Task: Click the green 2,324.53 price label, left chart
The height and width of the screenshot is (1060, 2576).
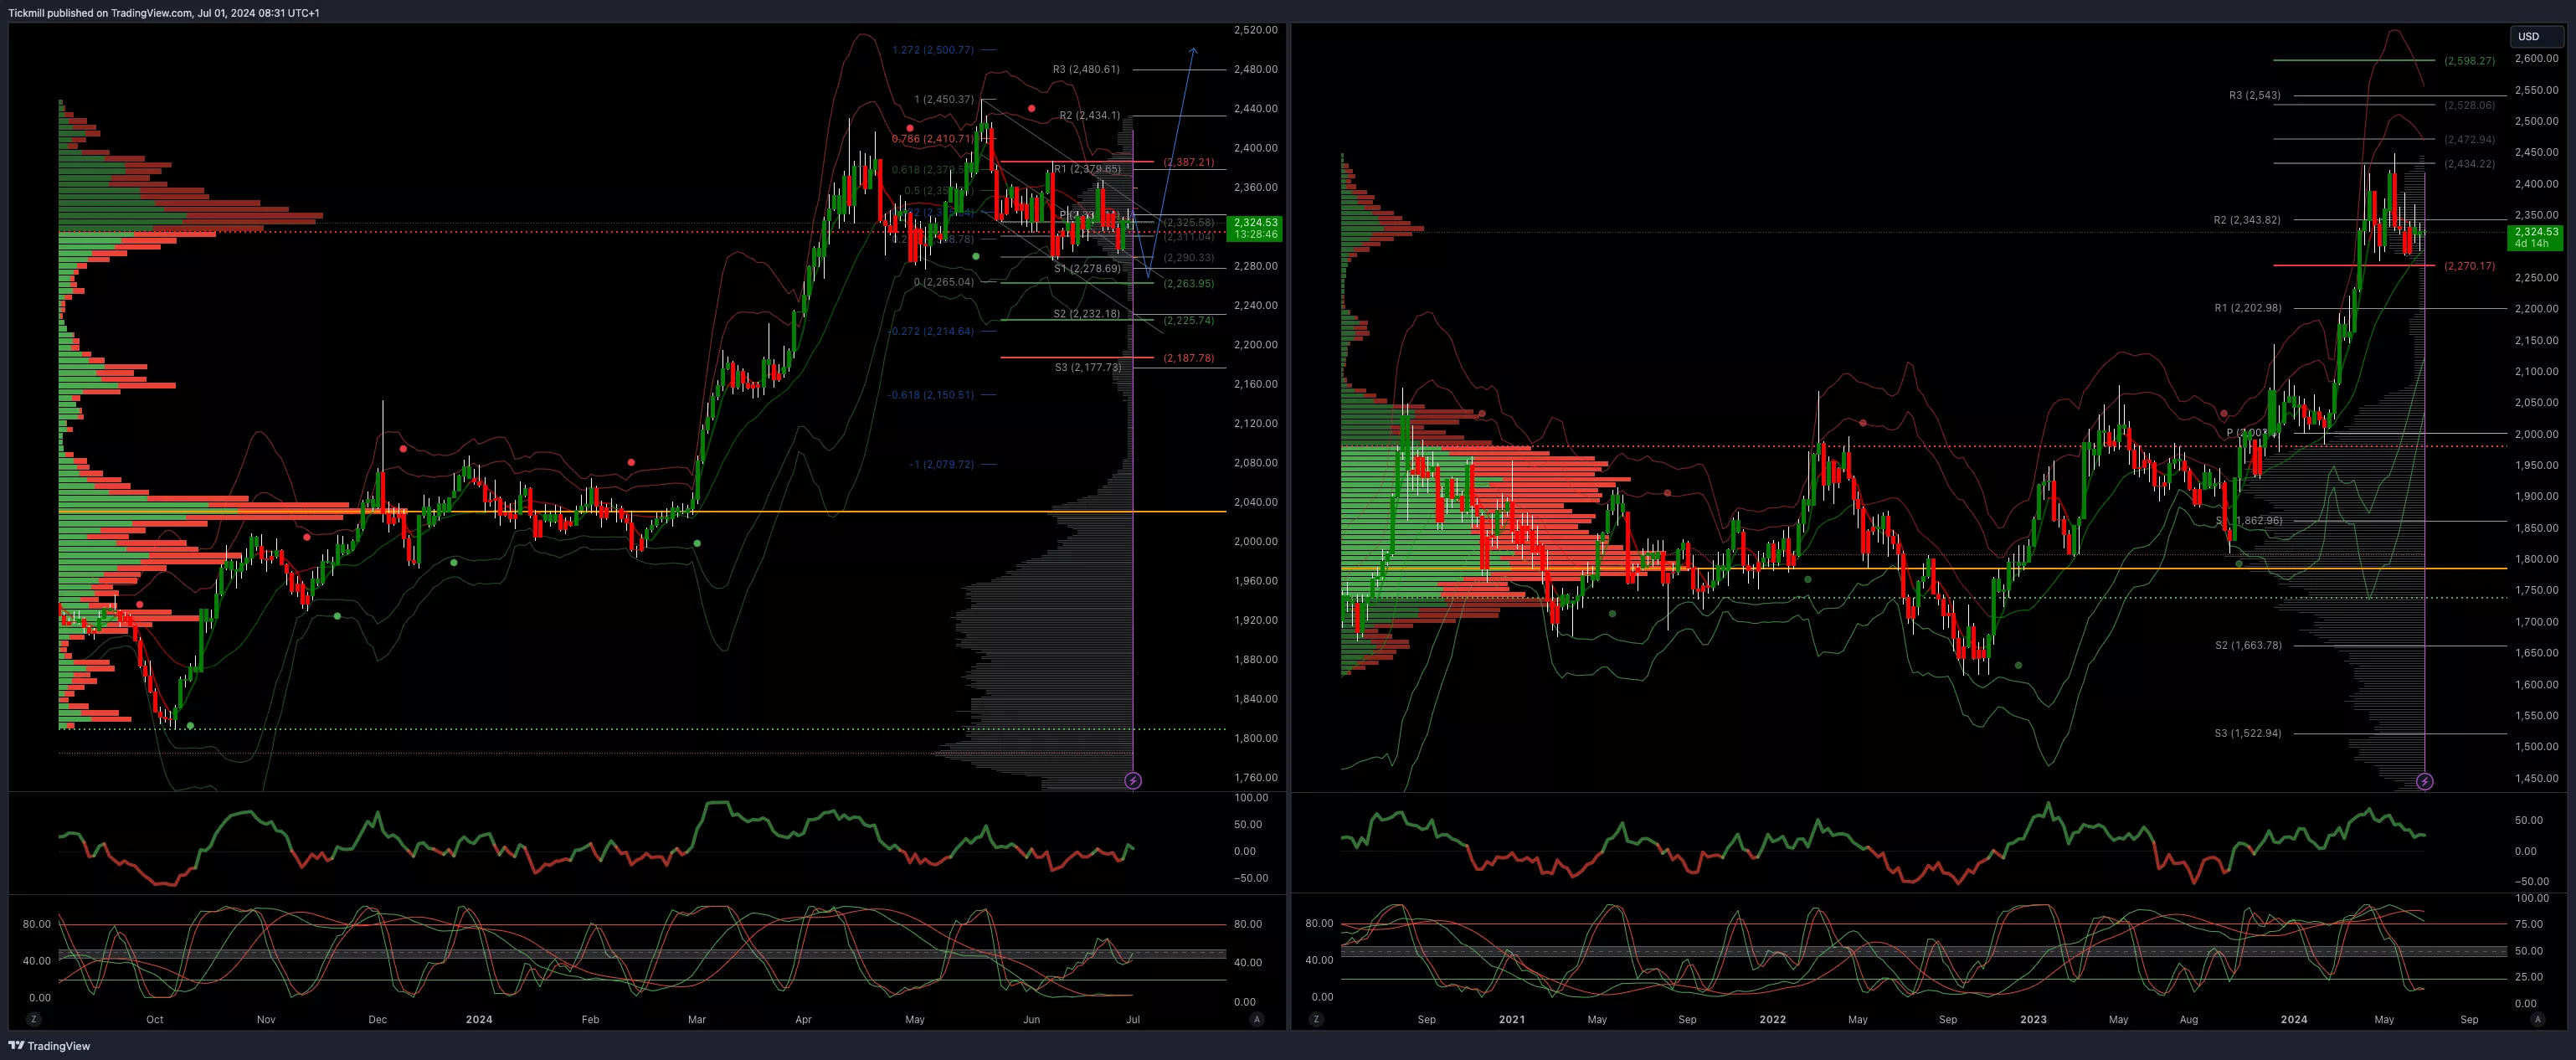Action: point(1255,228)
